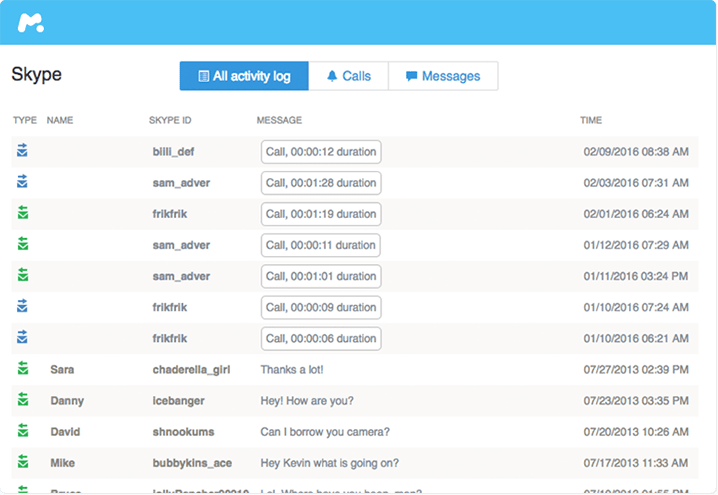Click the time 01/10/2016 06:21 AM
This screenshot has width=718, height=495.
point(636,339)
